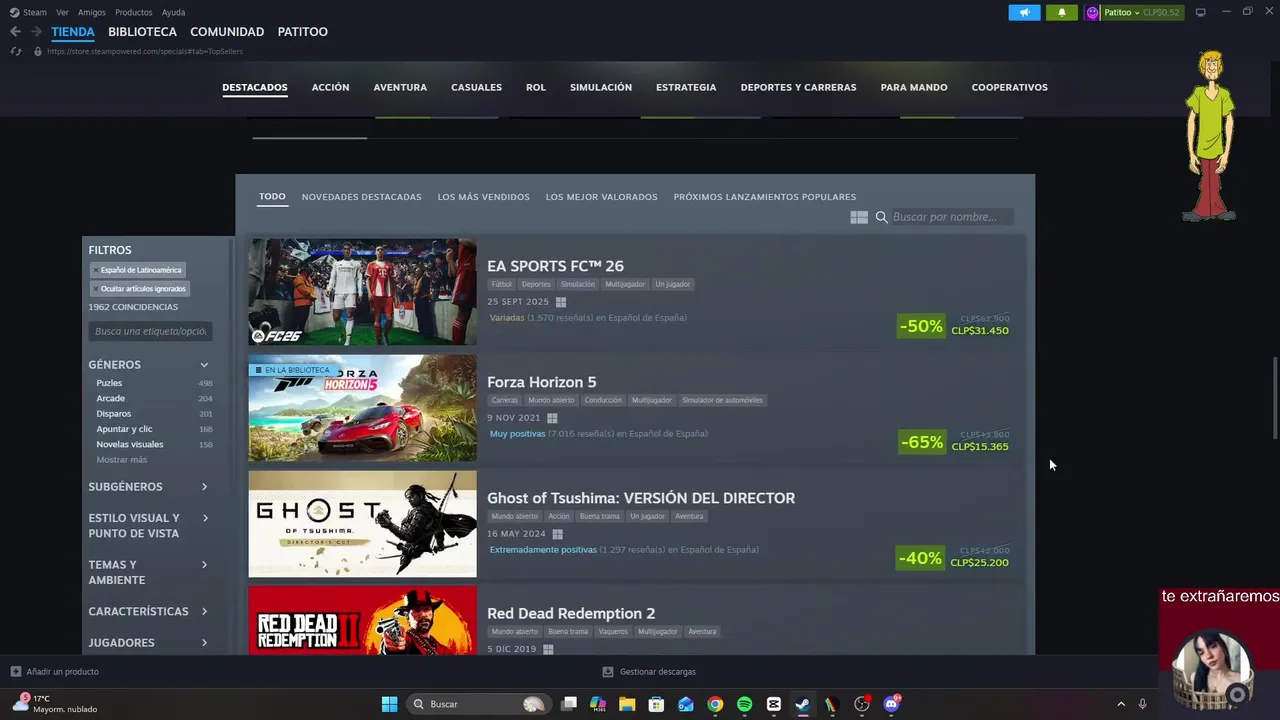Open Outlook from the taskbar

[685, 704]
